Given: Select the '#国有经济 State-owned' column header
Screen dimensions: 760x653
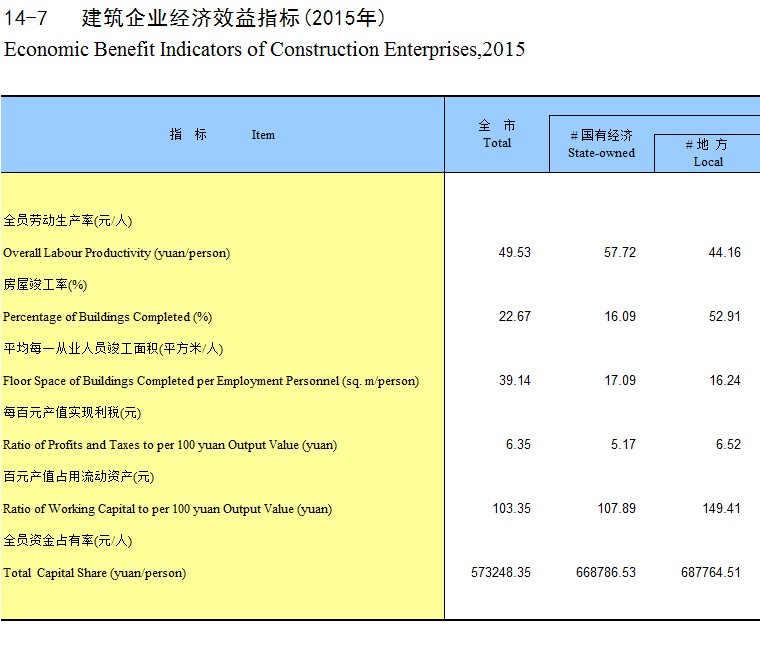Looking at the screenshot, I should (602, 144).
